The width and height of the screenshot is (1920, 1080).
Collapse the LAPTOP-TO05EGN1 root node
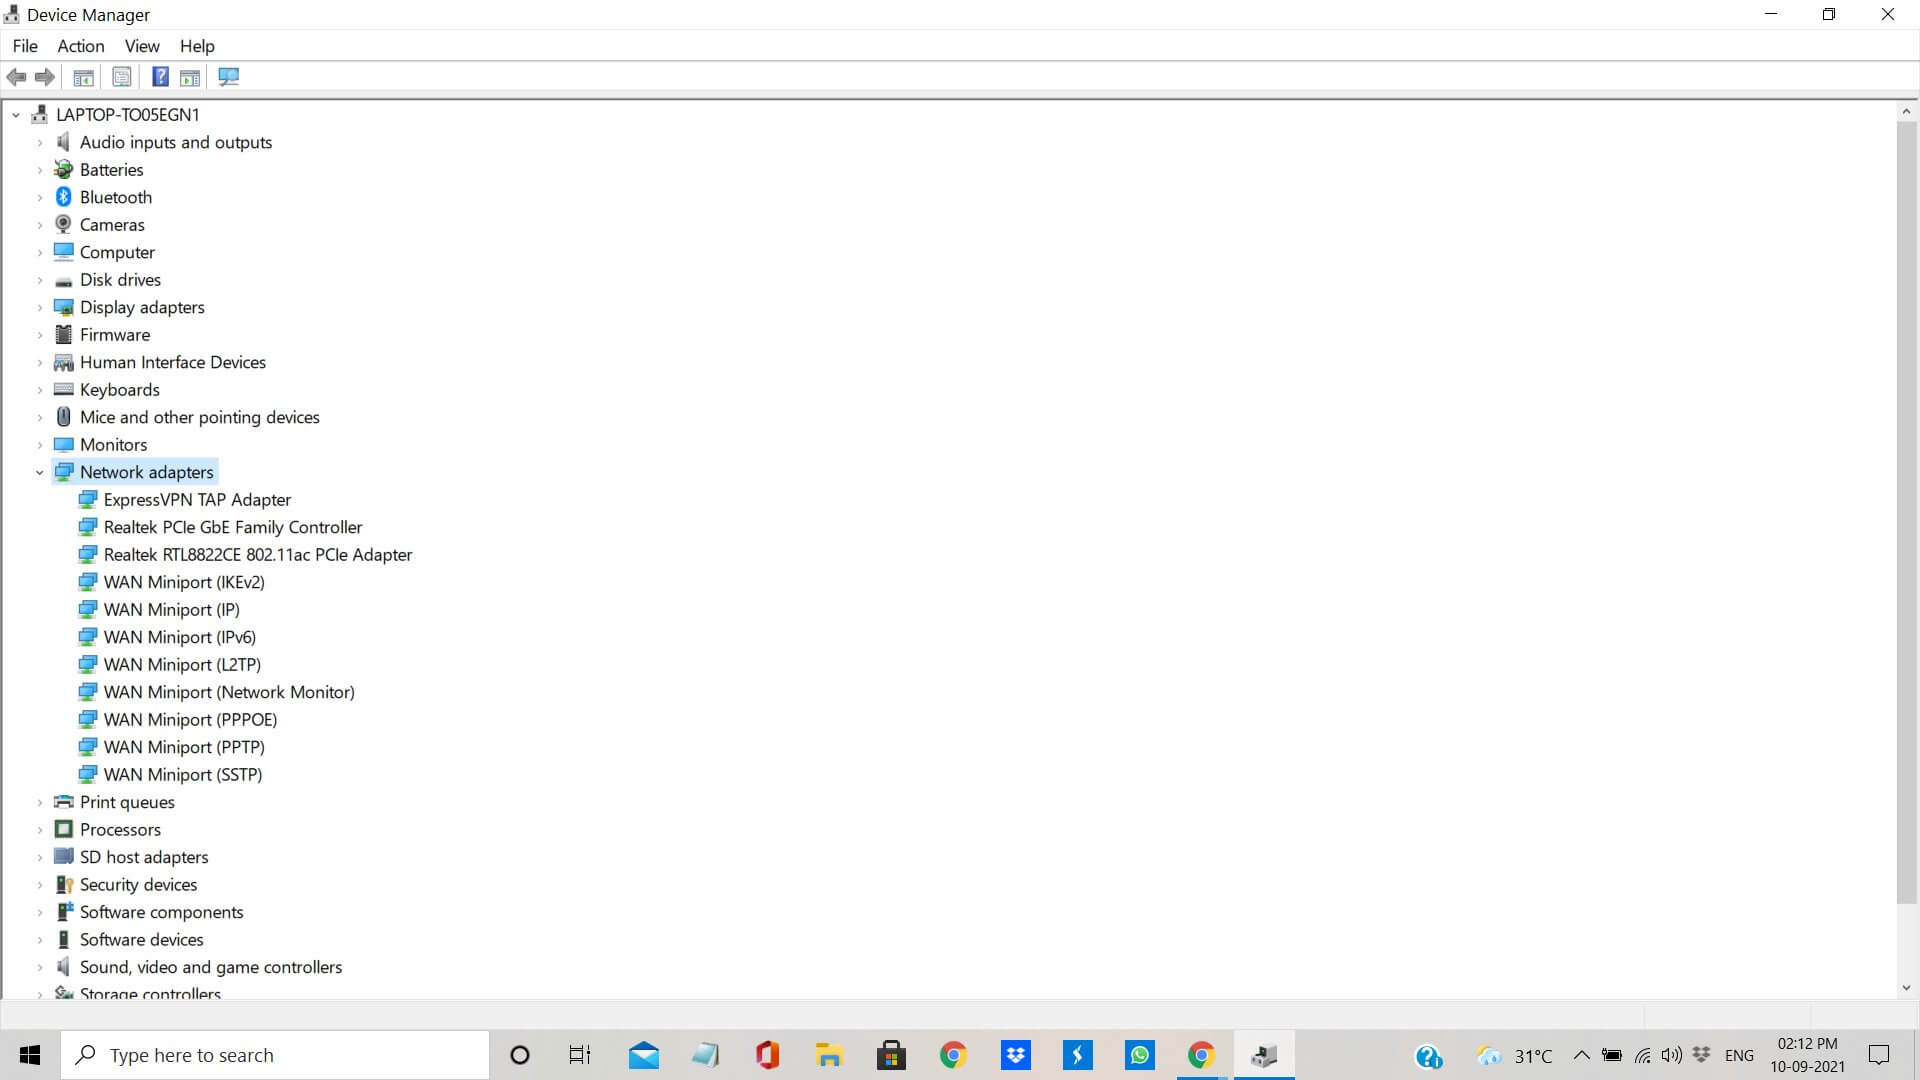(16, 115)
